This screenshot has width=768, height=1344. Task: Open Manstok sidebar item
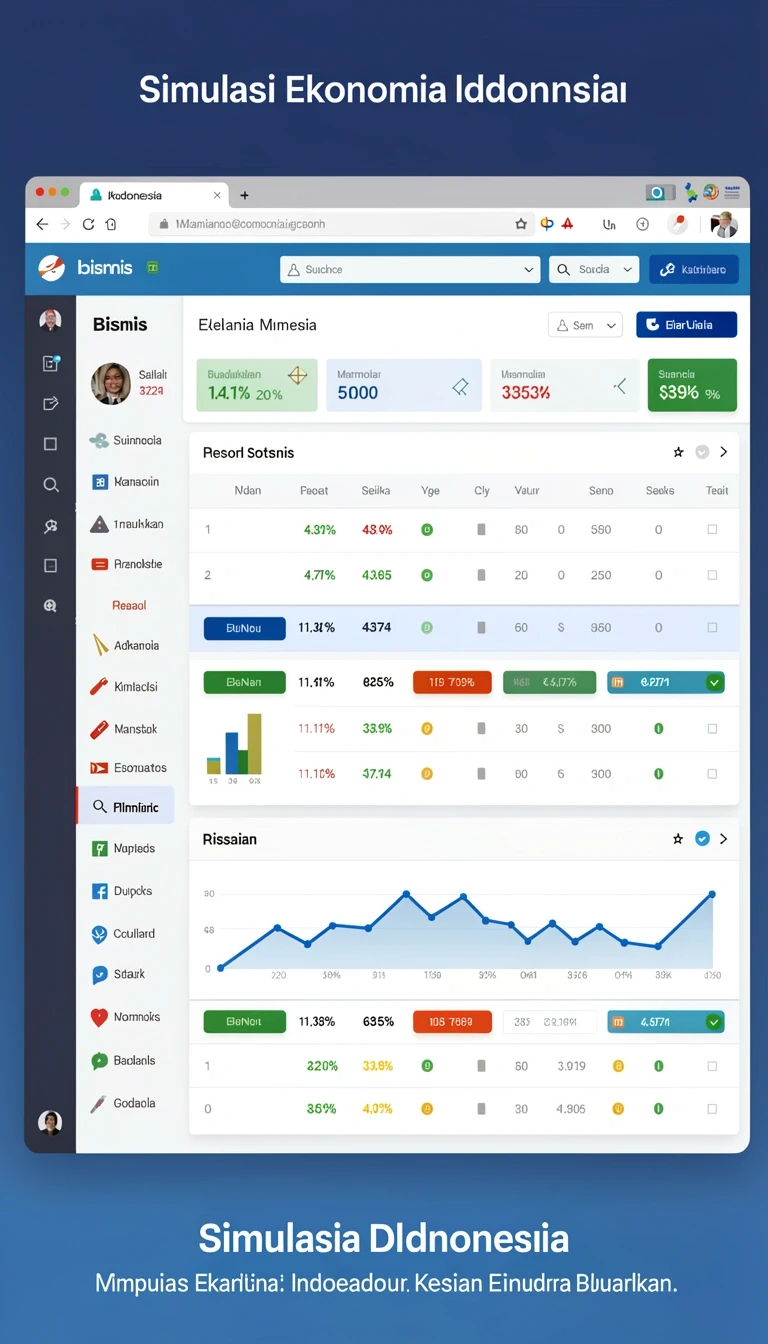pos(125,729)
